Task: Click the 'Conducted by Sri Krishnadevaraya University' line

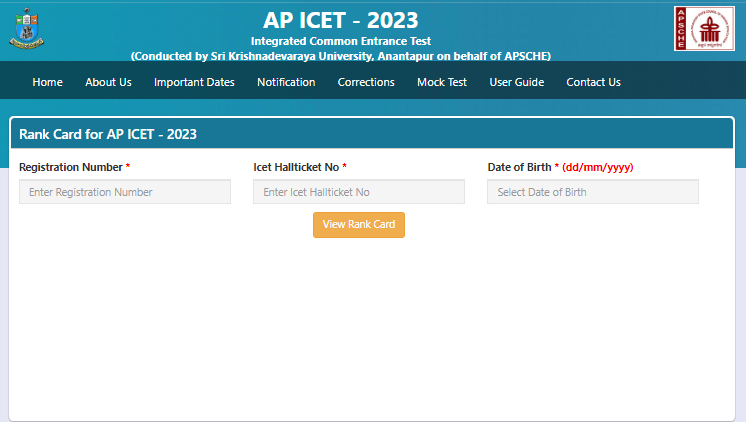Action: click(x=341, y=56)
